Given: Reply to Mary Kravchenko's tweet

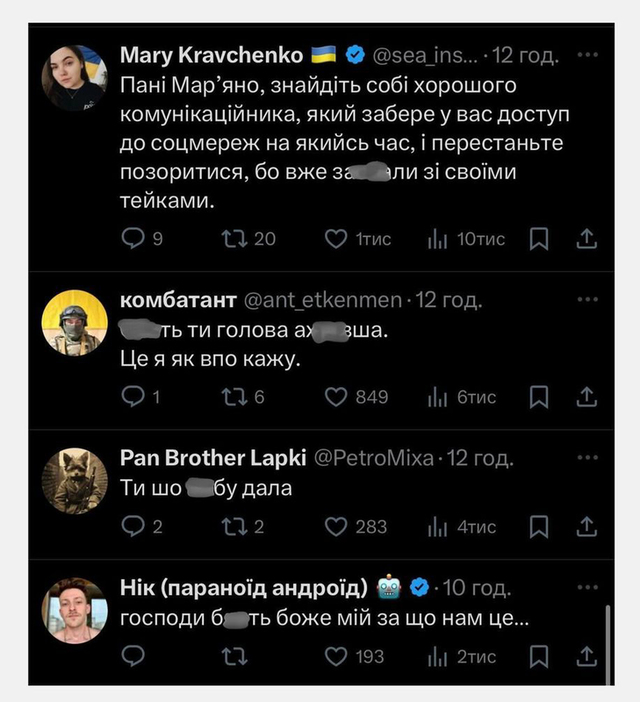Looking at the screenshot, I should point(133,239).
